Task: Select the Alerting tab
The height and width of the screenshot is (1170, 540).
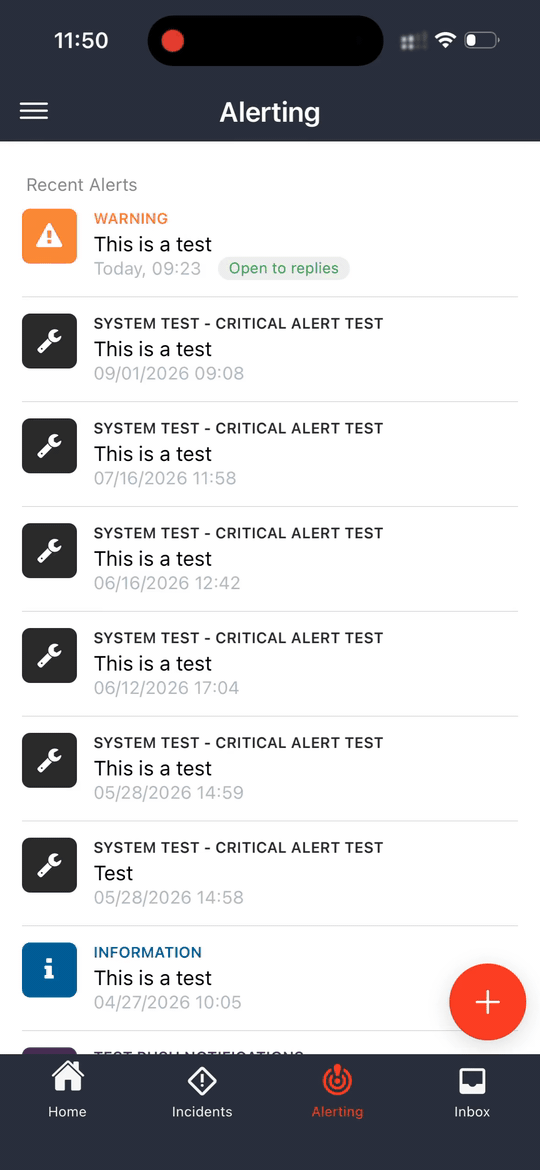Action: click(x=337, y=1091)
